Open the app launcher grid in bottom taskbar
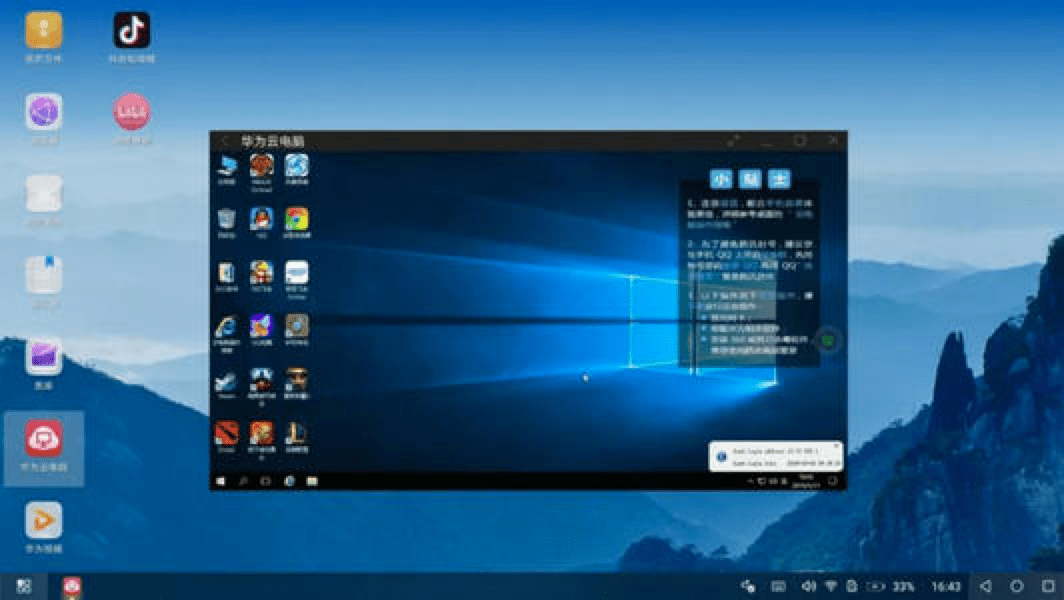Screen dimensions: 1064x600 (24, 586)
